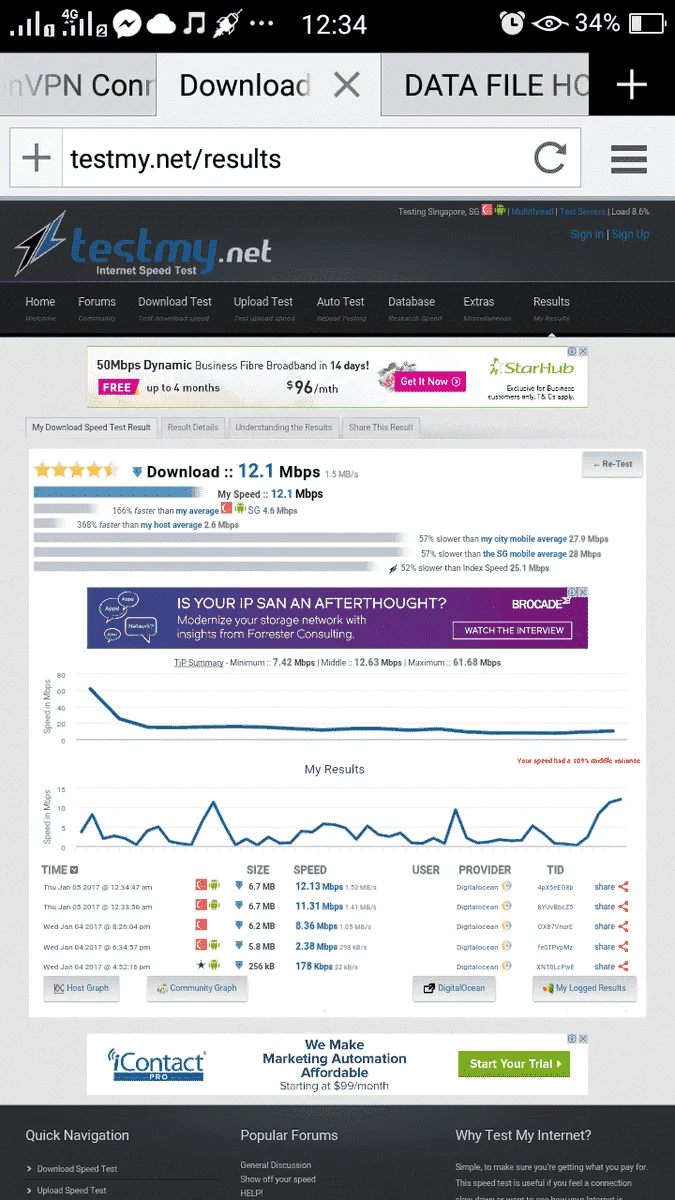675x1200 pixels.
Task: Click the Test Servers link
Action: point(582,212)
